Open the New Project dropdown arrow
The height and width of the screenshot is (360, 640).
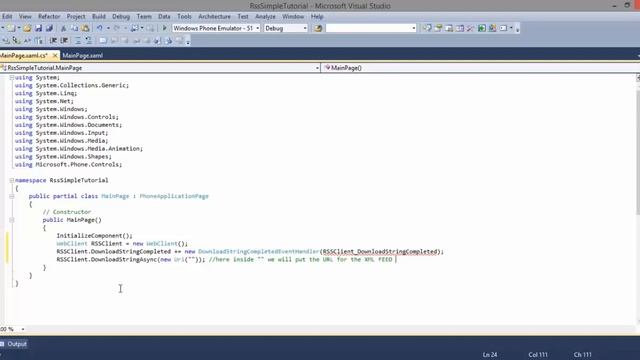(19, 28)
